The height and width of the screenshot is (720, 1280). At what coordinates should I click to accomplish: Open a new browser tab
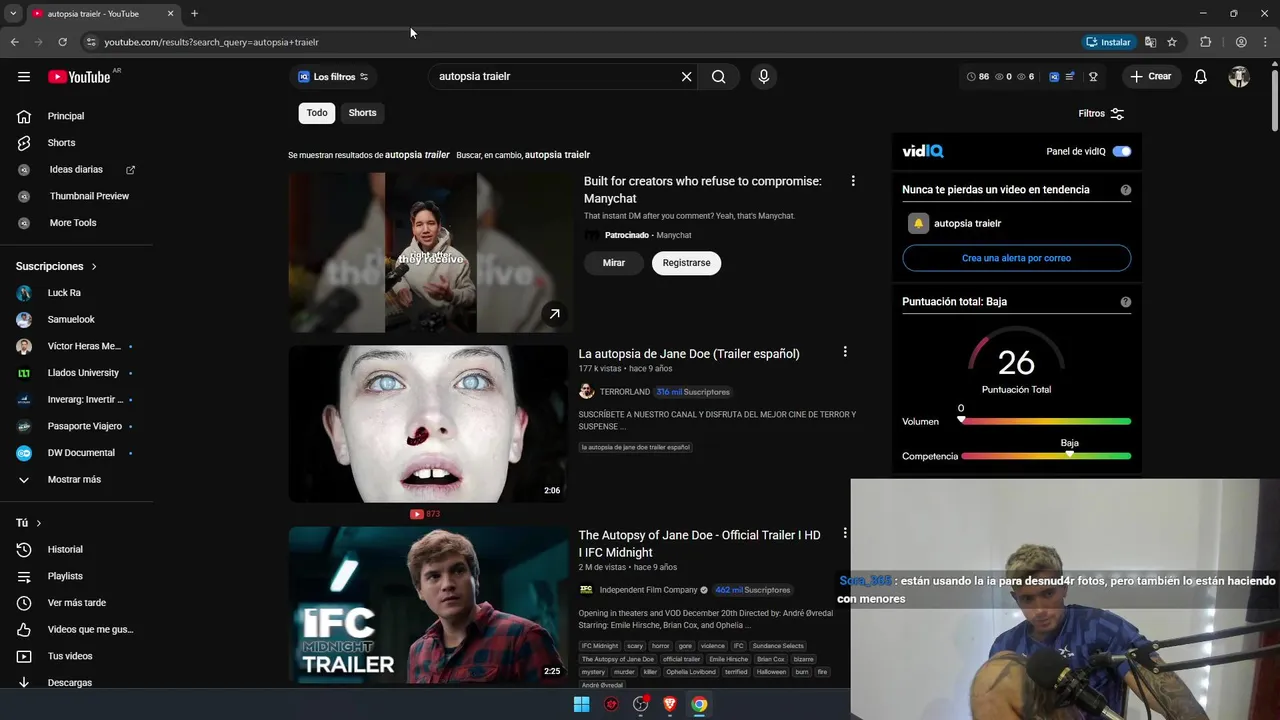coord(194,14)
